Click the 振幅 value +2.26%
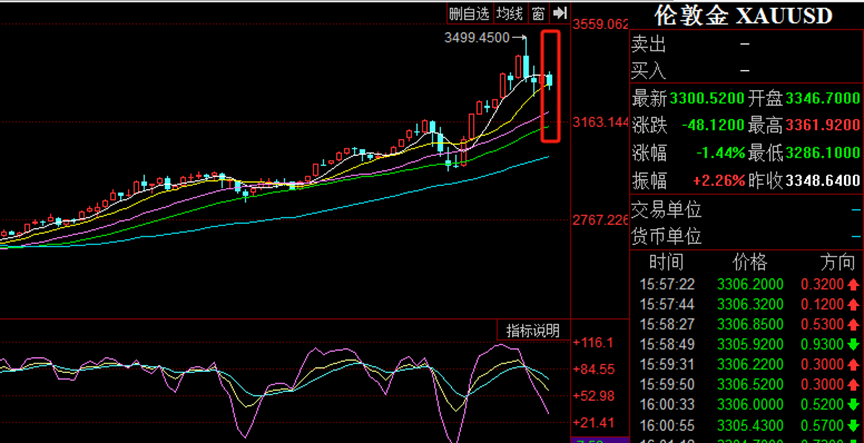The image size is (864, 443). pos(719,180)
